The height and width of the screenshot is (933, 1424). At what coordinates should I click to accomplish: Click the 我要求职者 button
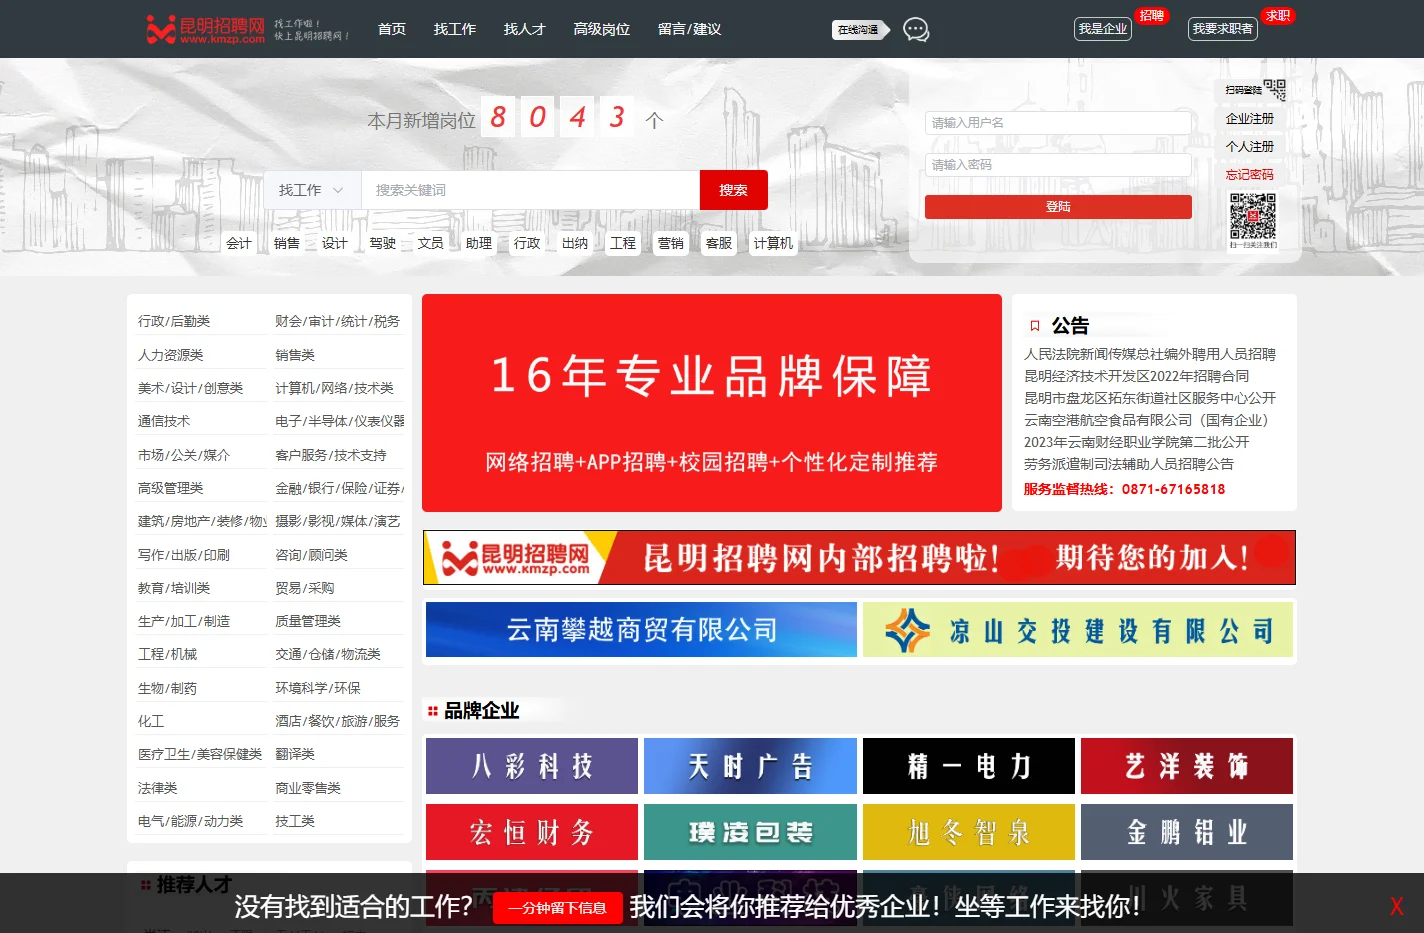point(1223,29)
